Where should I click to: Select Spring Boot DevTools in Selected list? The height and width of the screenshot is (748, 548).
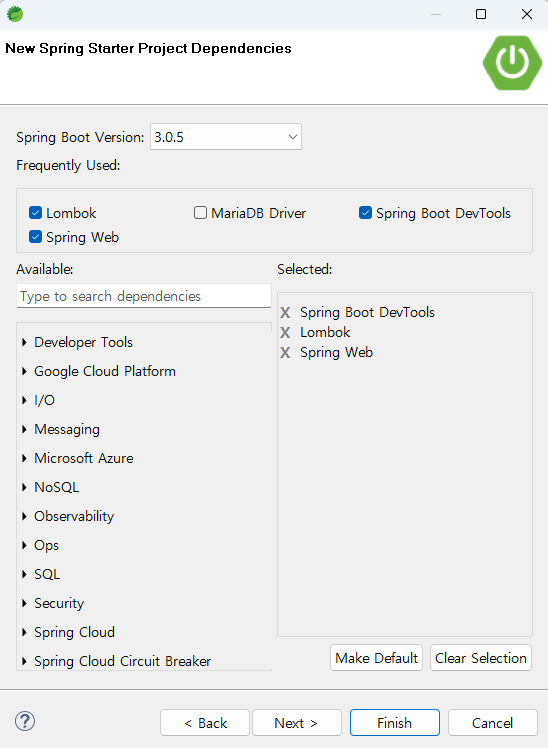pos(367,312)
